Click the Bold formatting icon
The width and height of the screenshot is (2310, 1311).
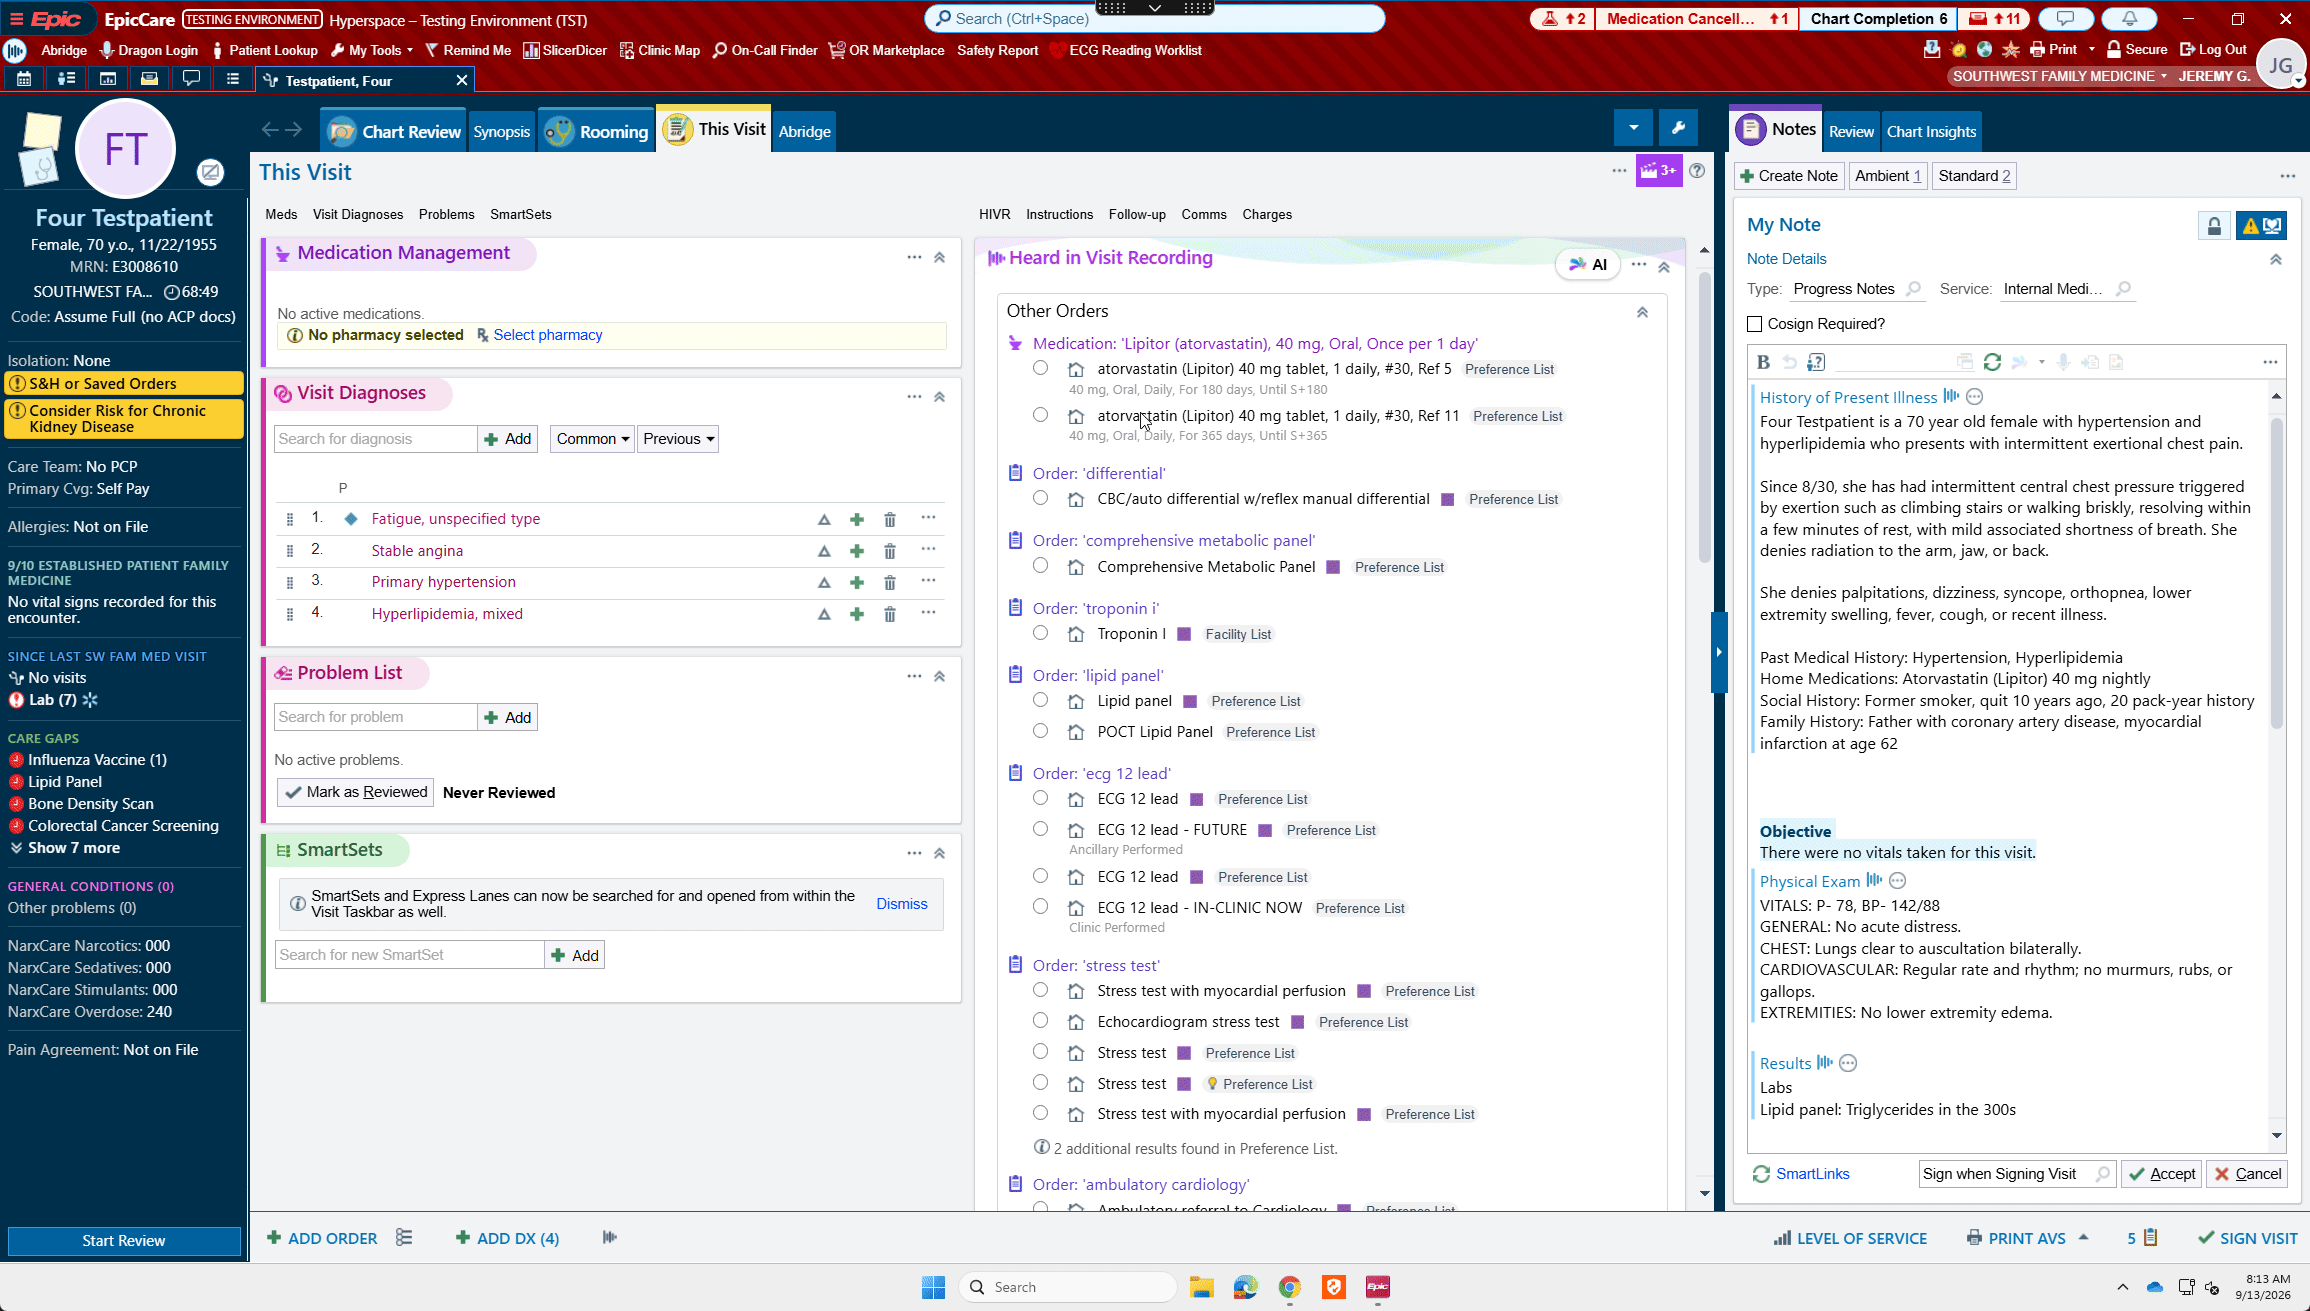coord(1764,362)
